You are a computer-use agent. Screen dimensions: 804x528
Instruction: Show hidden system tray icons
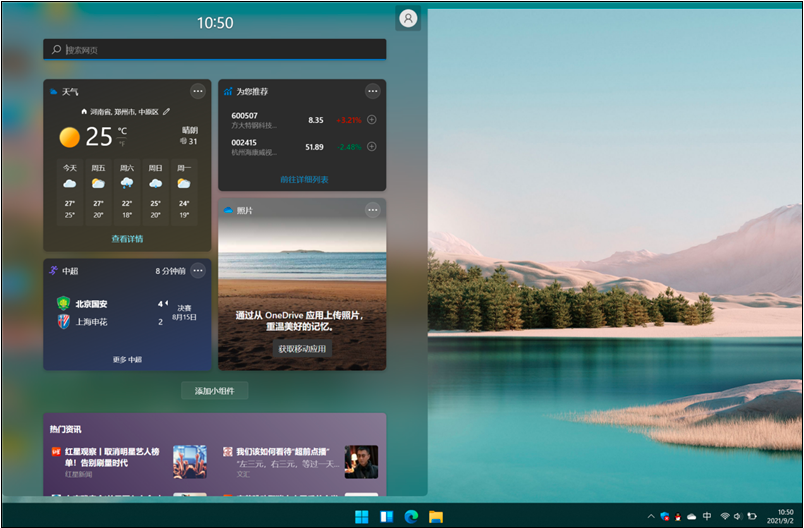pos(651,516)
